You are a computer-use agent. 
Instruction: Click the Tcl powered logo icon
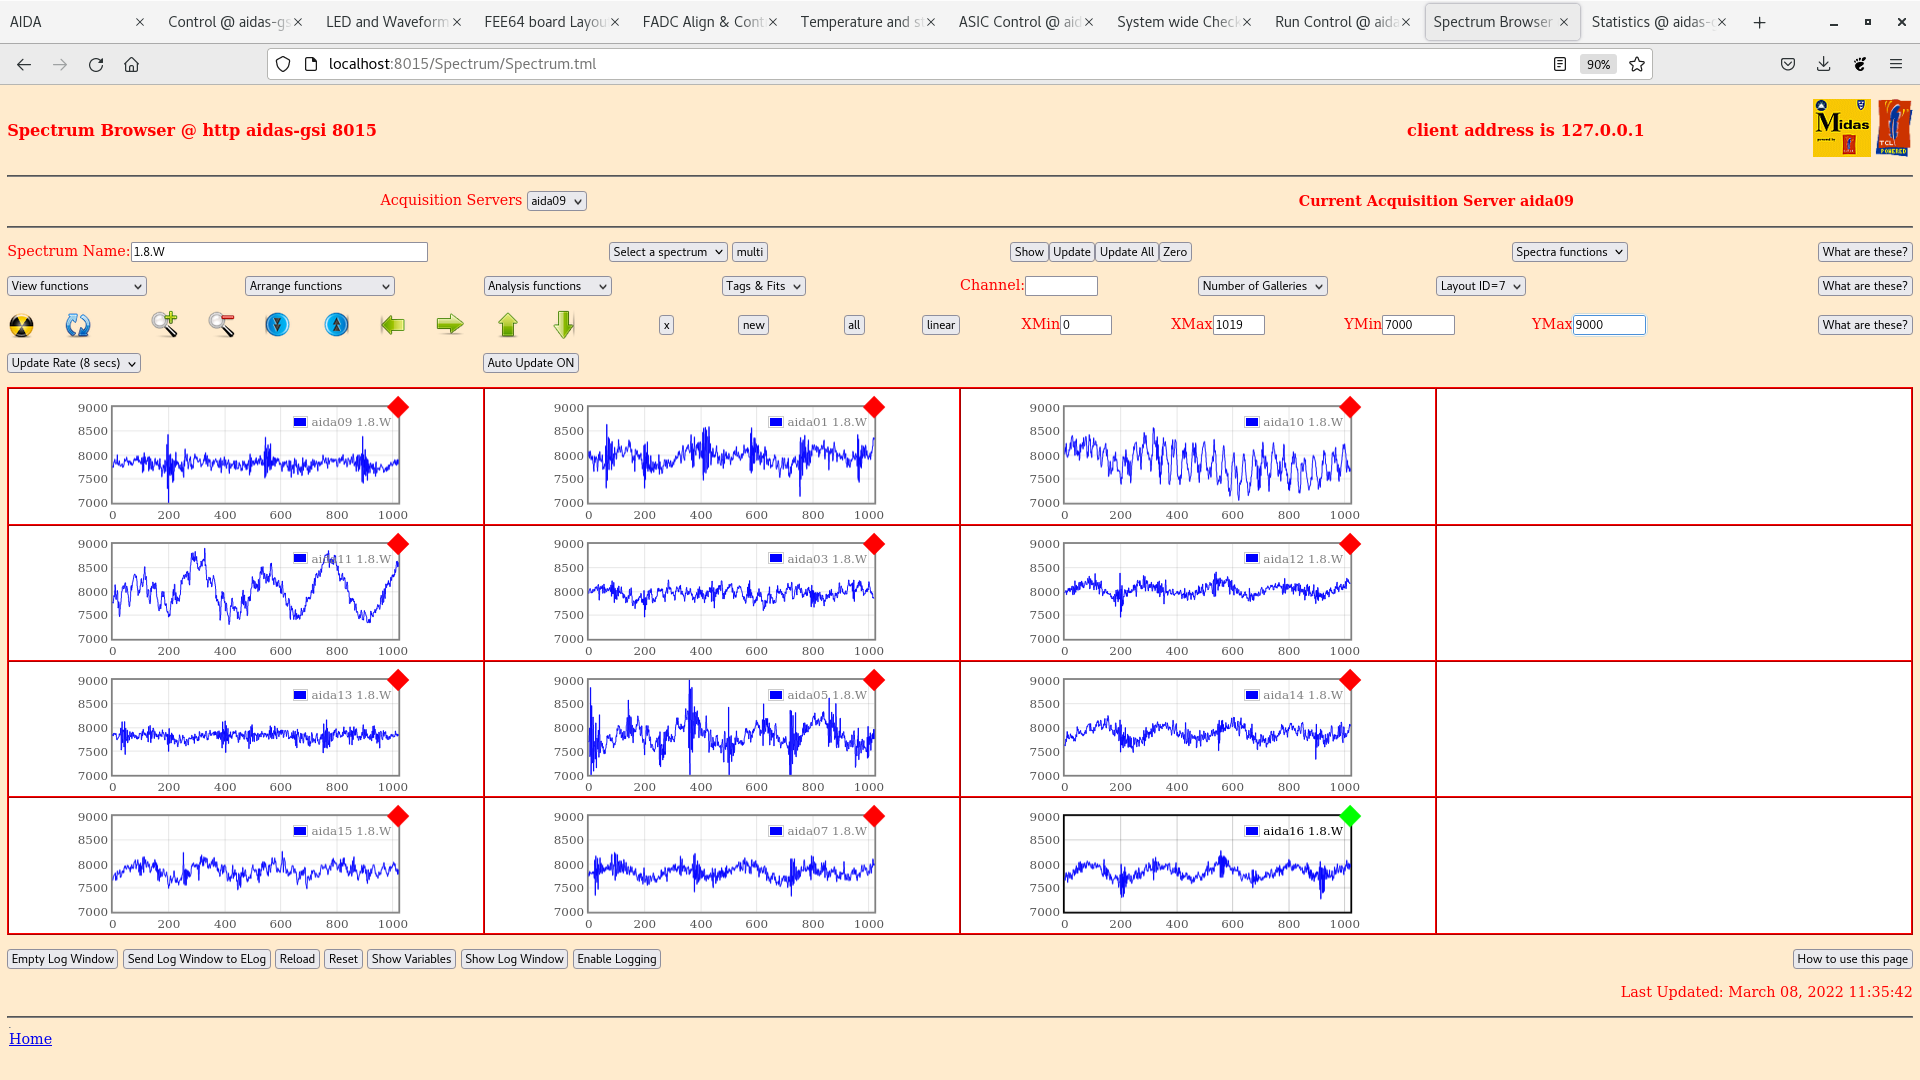pos(1894,128)
